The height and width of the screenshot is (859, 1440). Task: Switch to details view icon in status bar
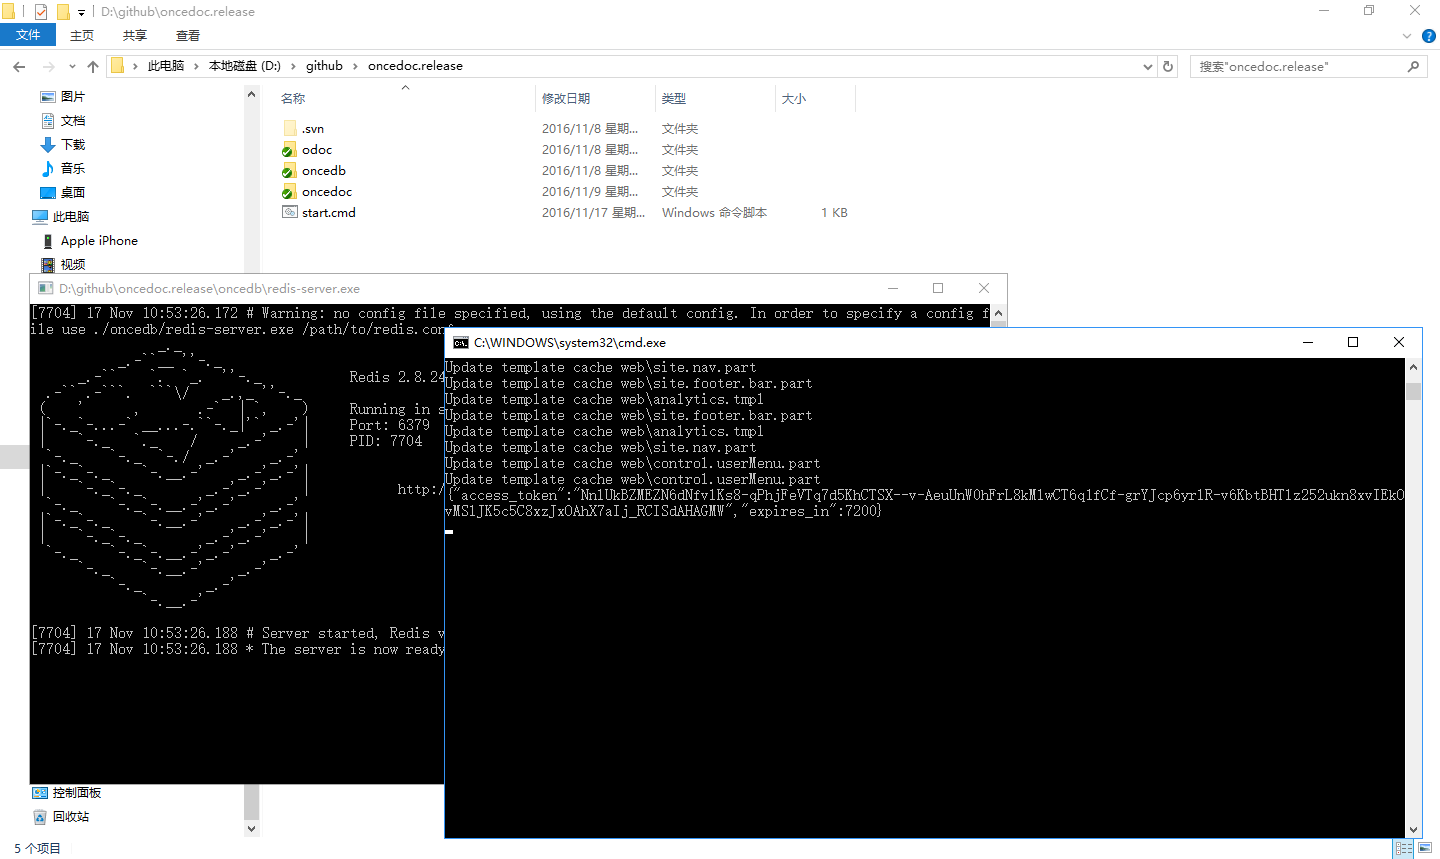pos(1404,848)
